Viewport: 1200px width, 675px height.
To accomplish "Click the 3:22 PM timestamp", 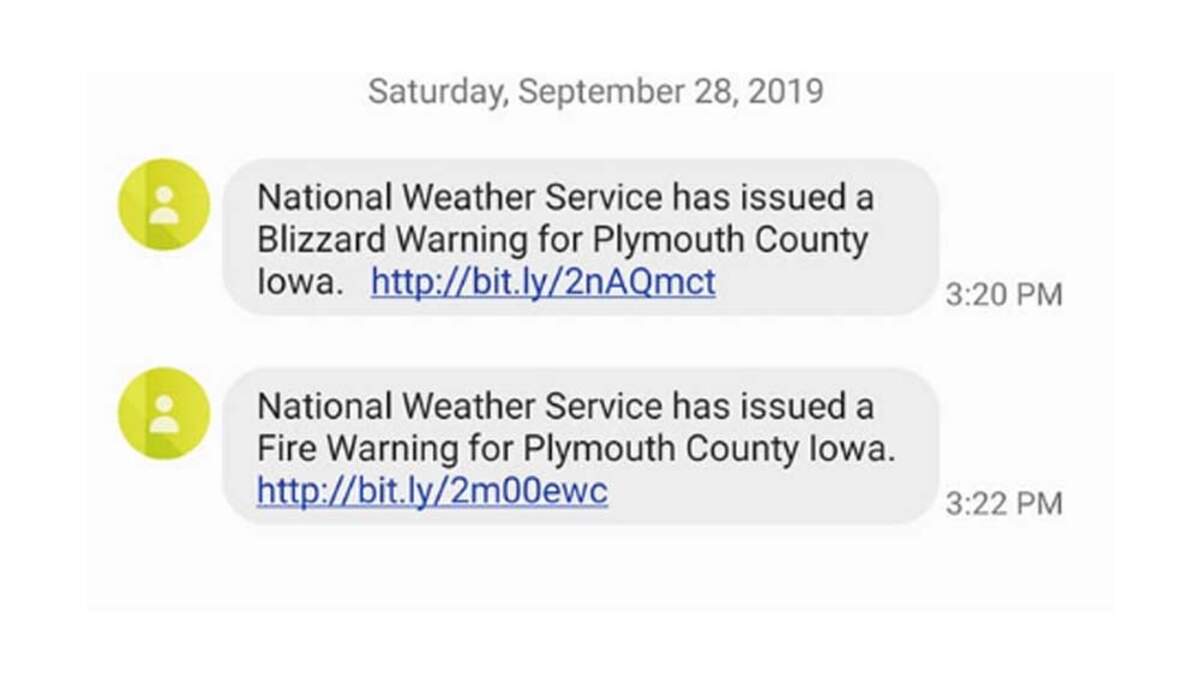I will (1003, 503).
